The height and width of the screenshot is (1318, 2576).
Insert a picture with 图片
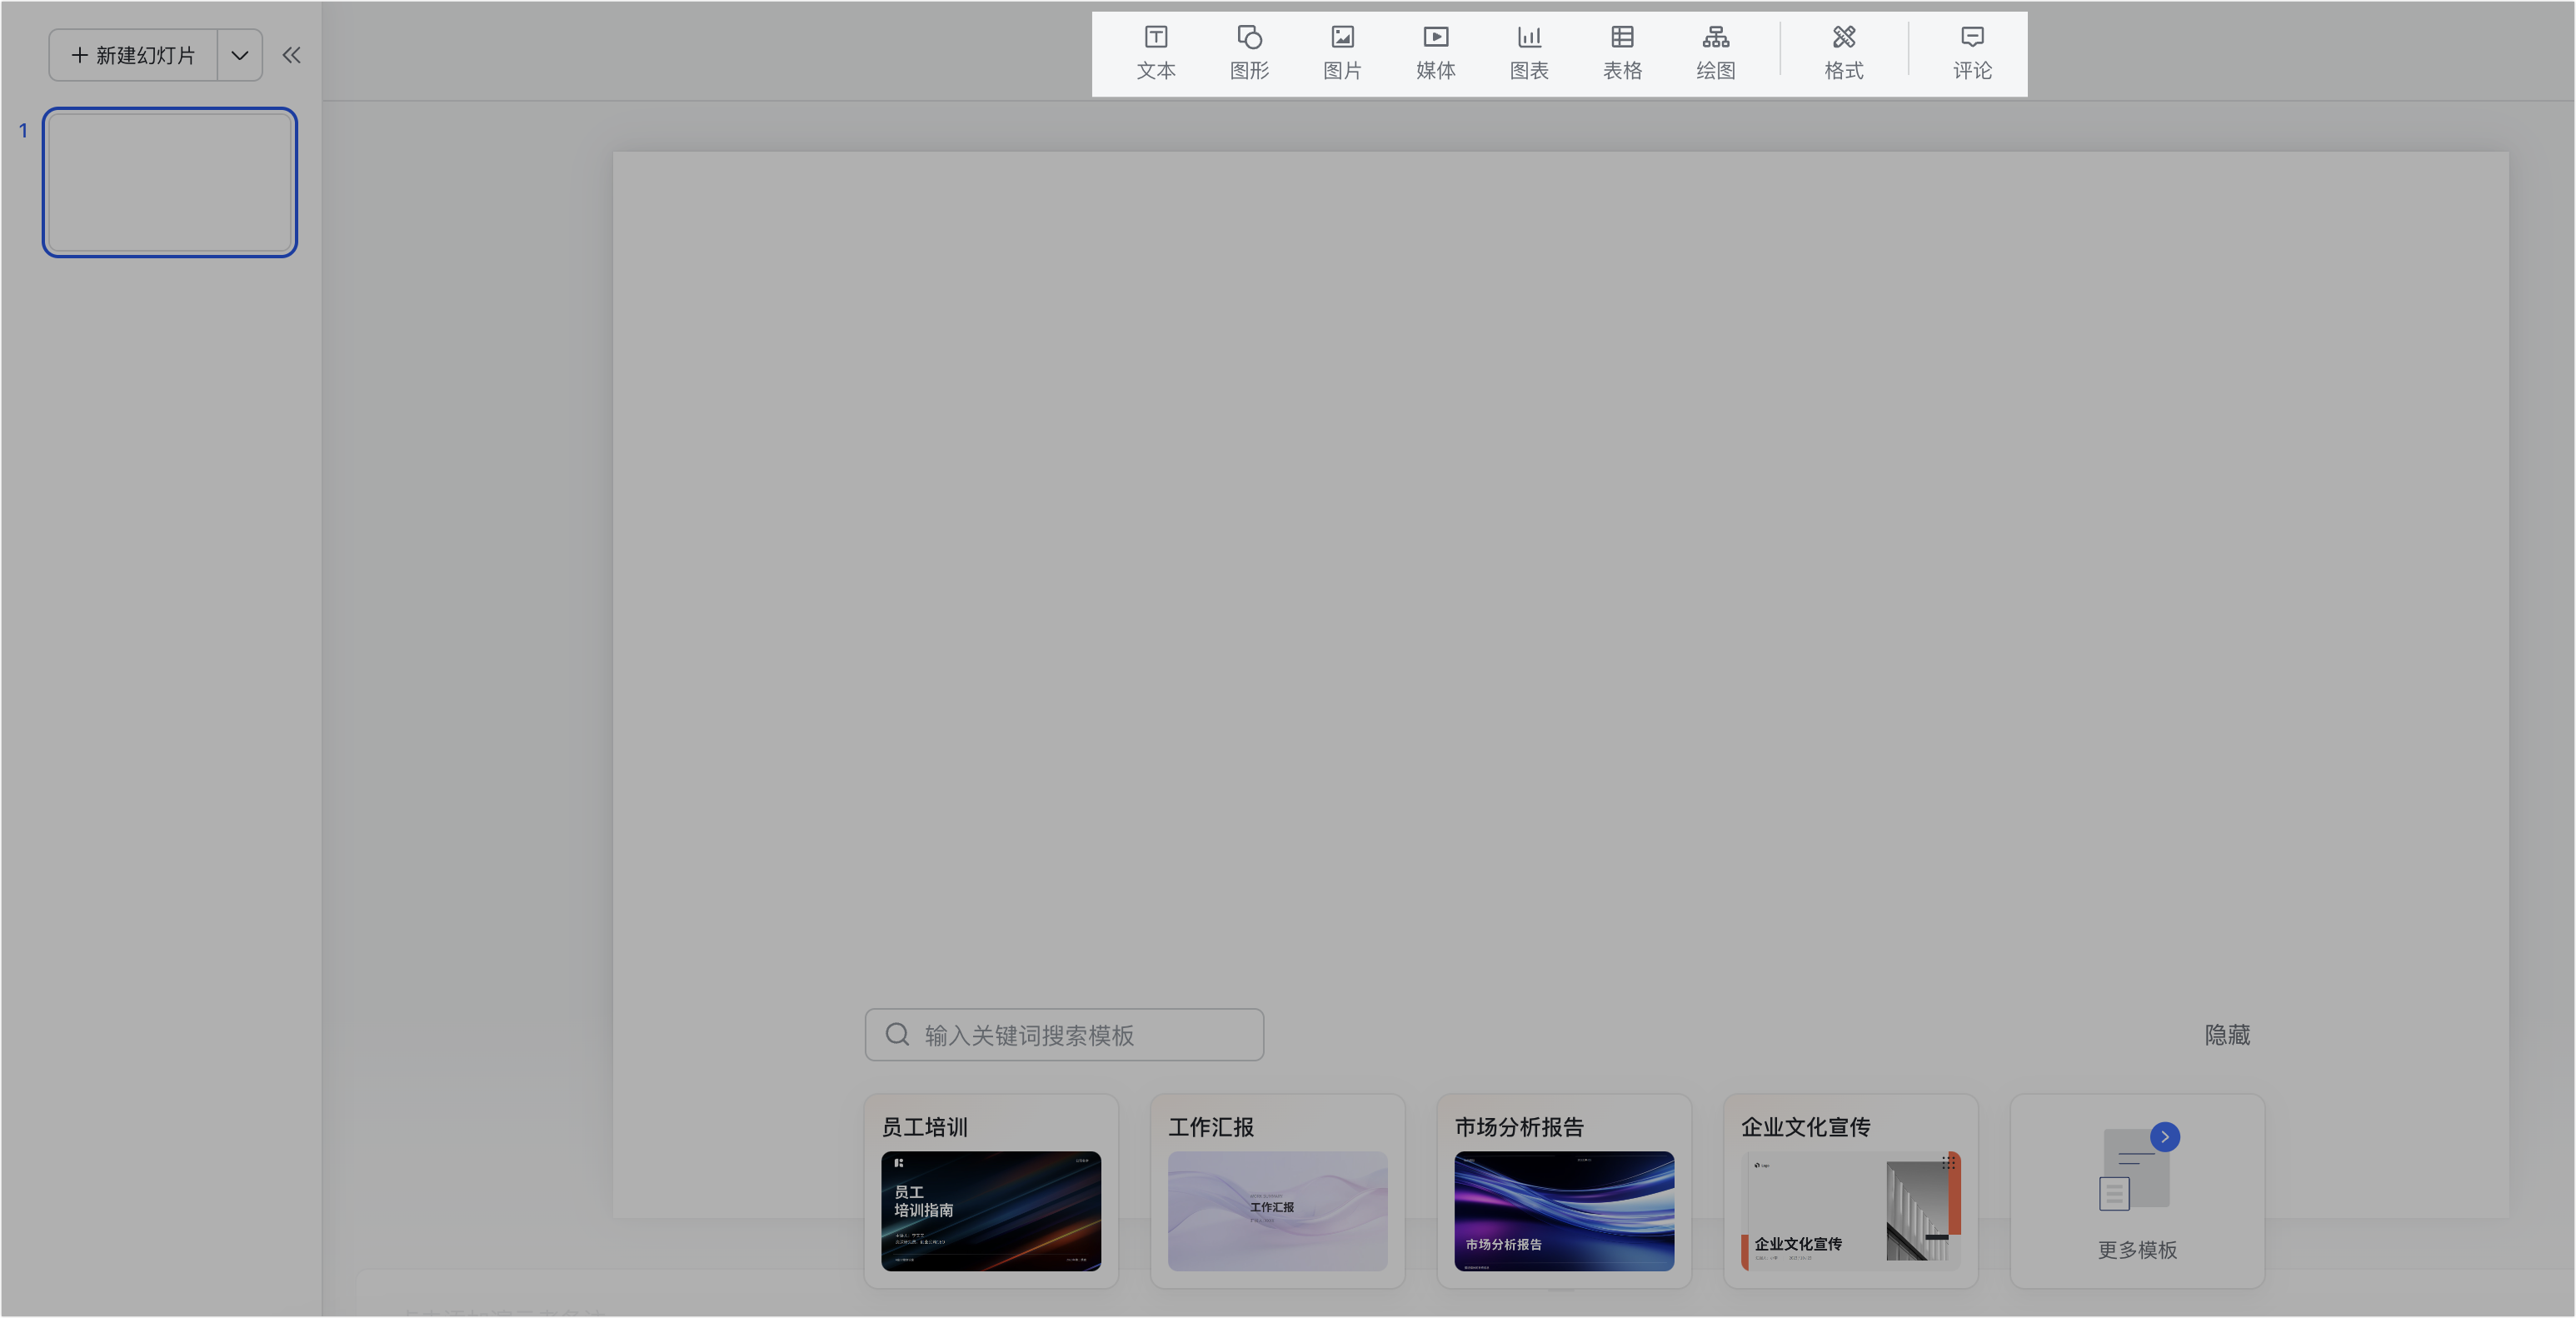[1342, 53]
